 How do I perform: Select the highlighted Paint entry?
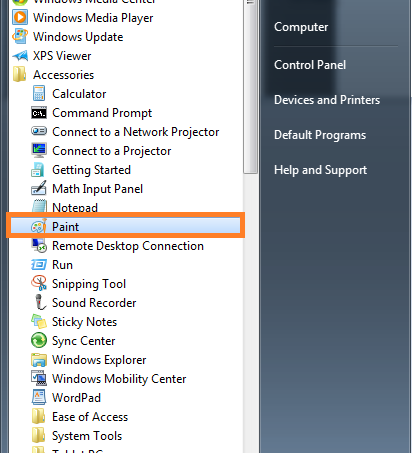[125, 226]
